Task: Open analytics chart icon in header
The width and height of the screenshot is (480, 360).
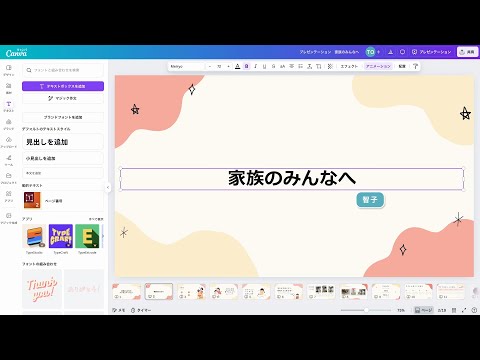Action: 390,52
